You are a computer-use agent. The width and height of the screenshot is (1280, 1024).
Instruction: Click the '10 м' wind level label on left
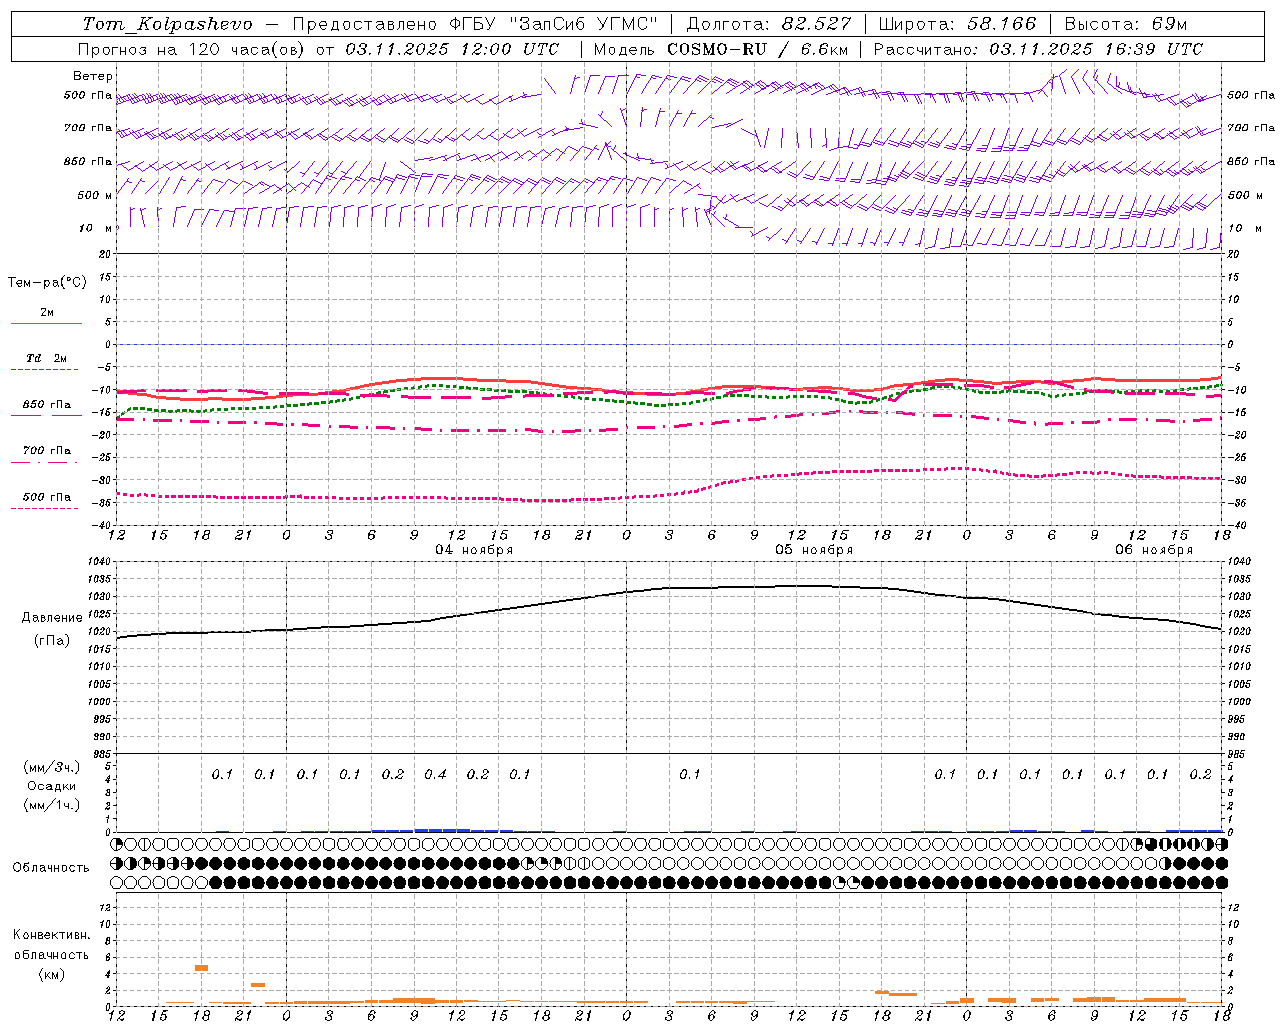pos(96,228)
